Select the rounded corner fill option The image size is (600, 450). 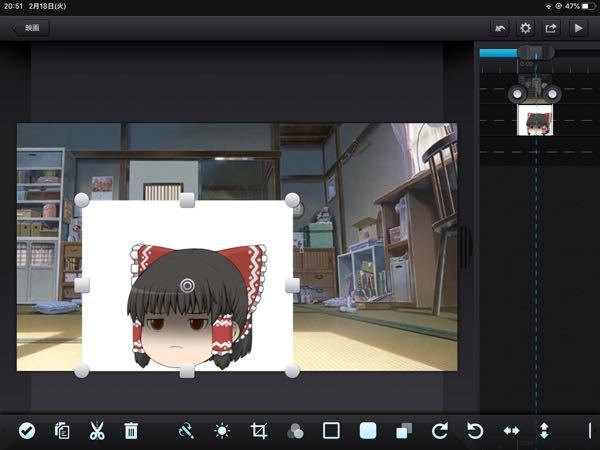click(368, 431)
